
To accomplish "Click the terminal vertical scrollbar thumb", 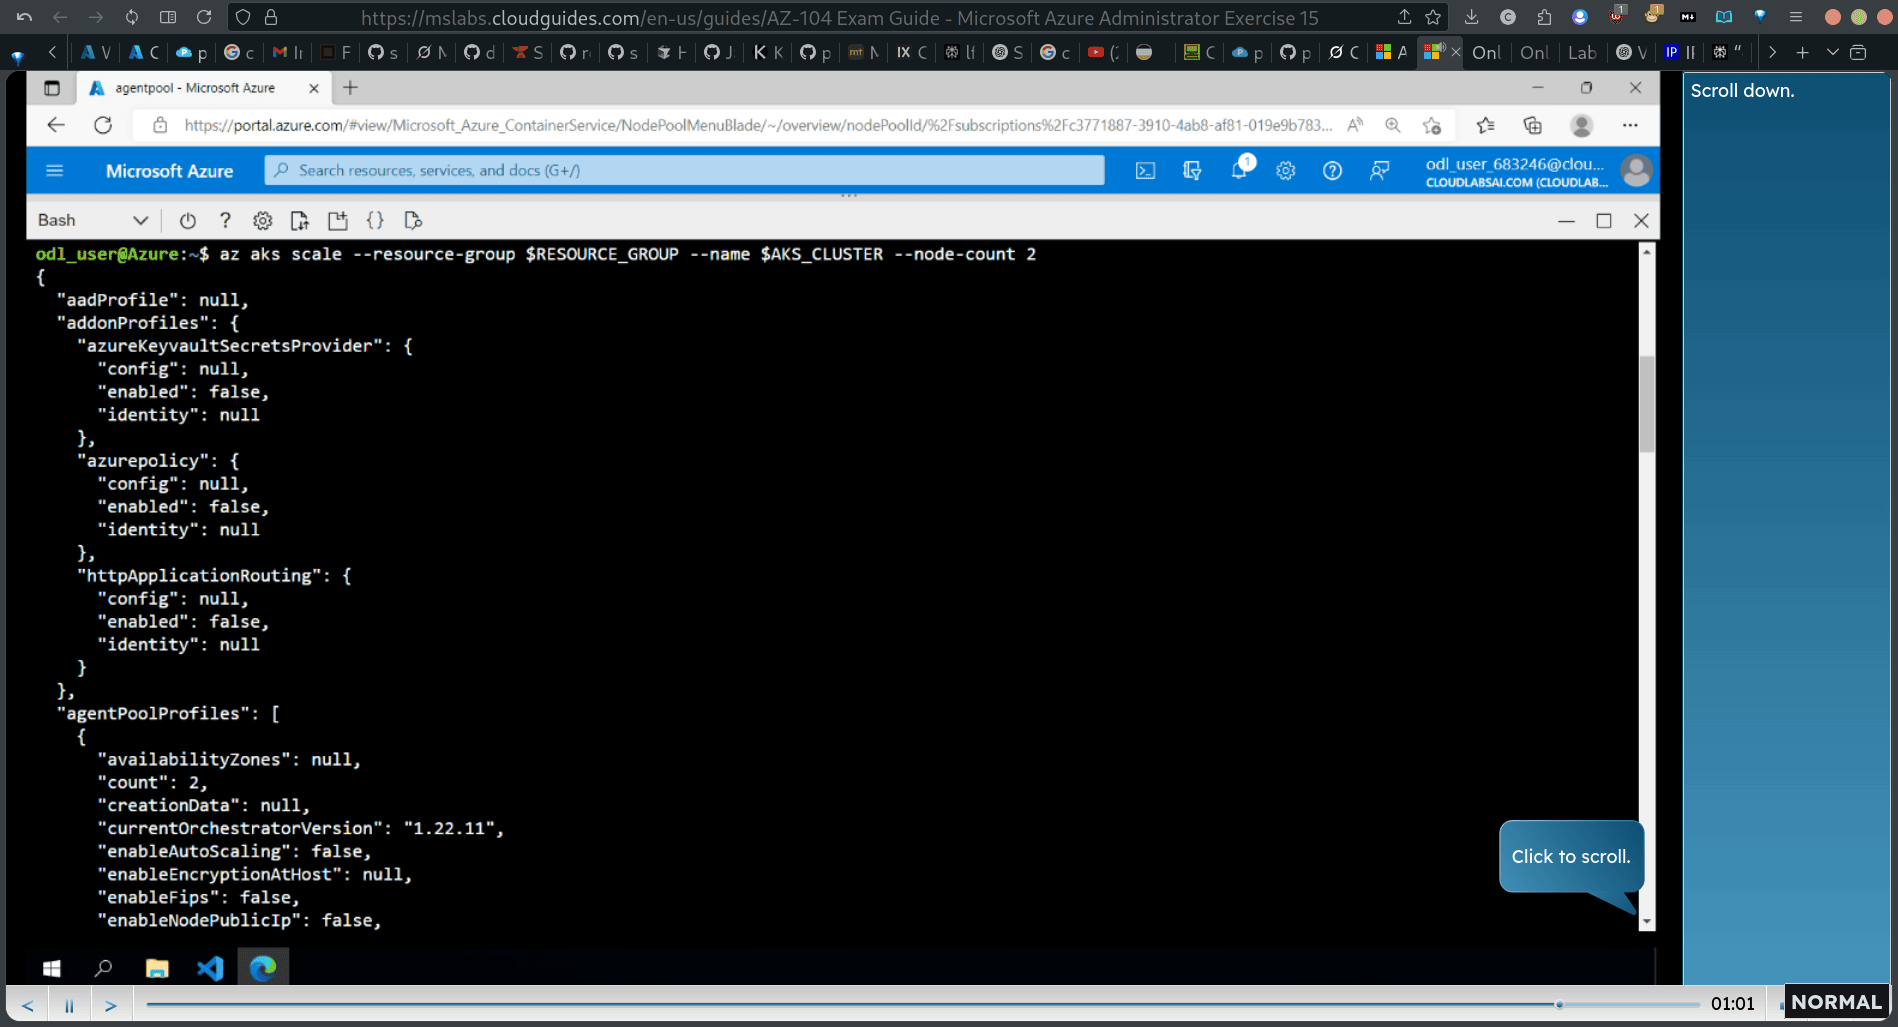I will tap(1647, 404).
